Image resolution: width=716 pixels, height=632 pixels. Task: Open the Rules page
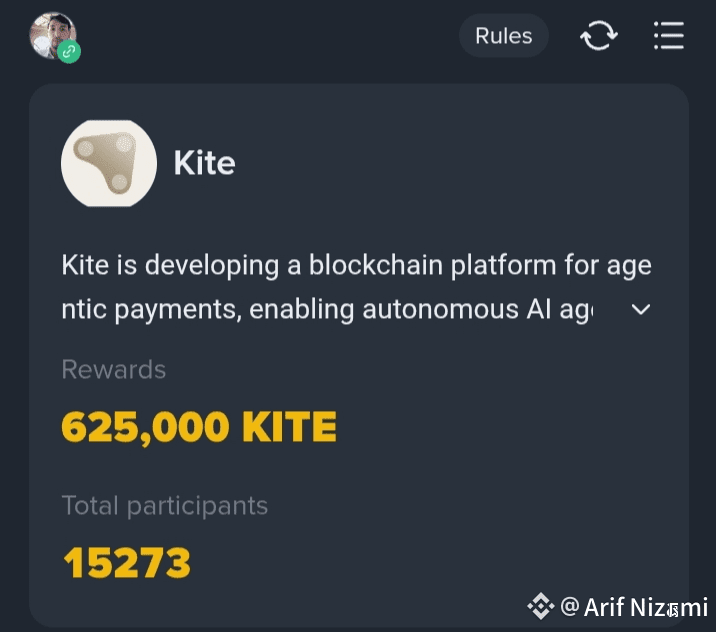(503, 36)
